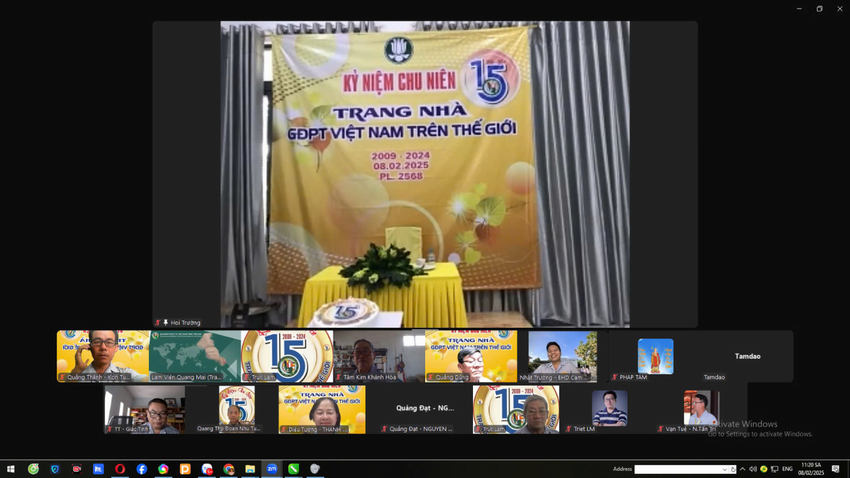850x478 pixels.
Task: Open the red screen recorder taskbar icon
Action: 76,469
